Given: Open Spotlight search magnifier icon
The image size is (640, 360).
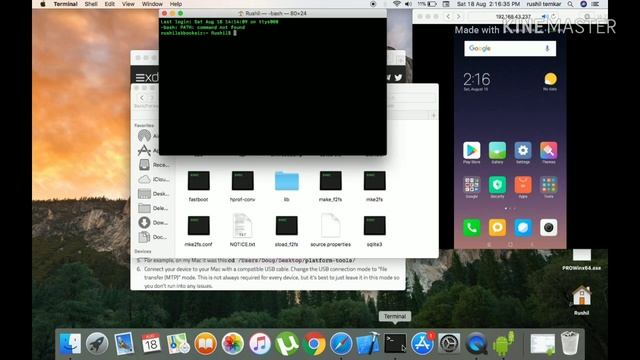Looking at the screenshot, I should (x=570, y=4).
